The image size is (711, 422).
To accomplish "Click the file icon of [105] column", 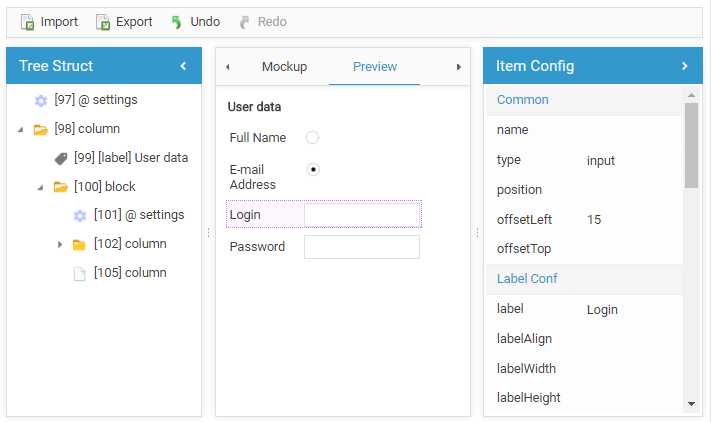I will [80, 274].
